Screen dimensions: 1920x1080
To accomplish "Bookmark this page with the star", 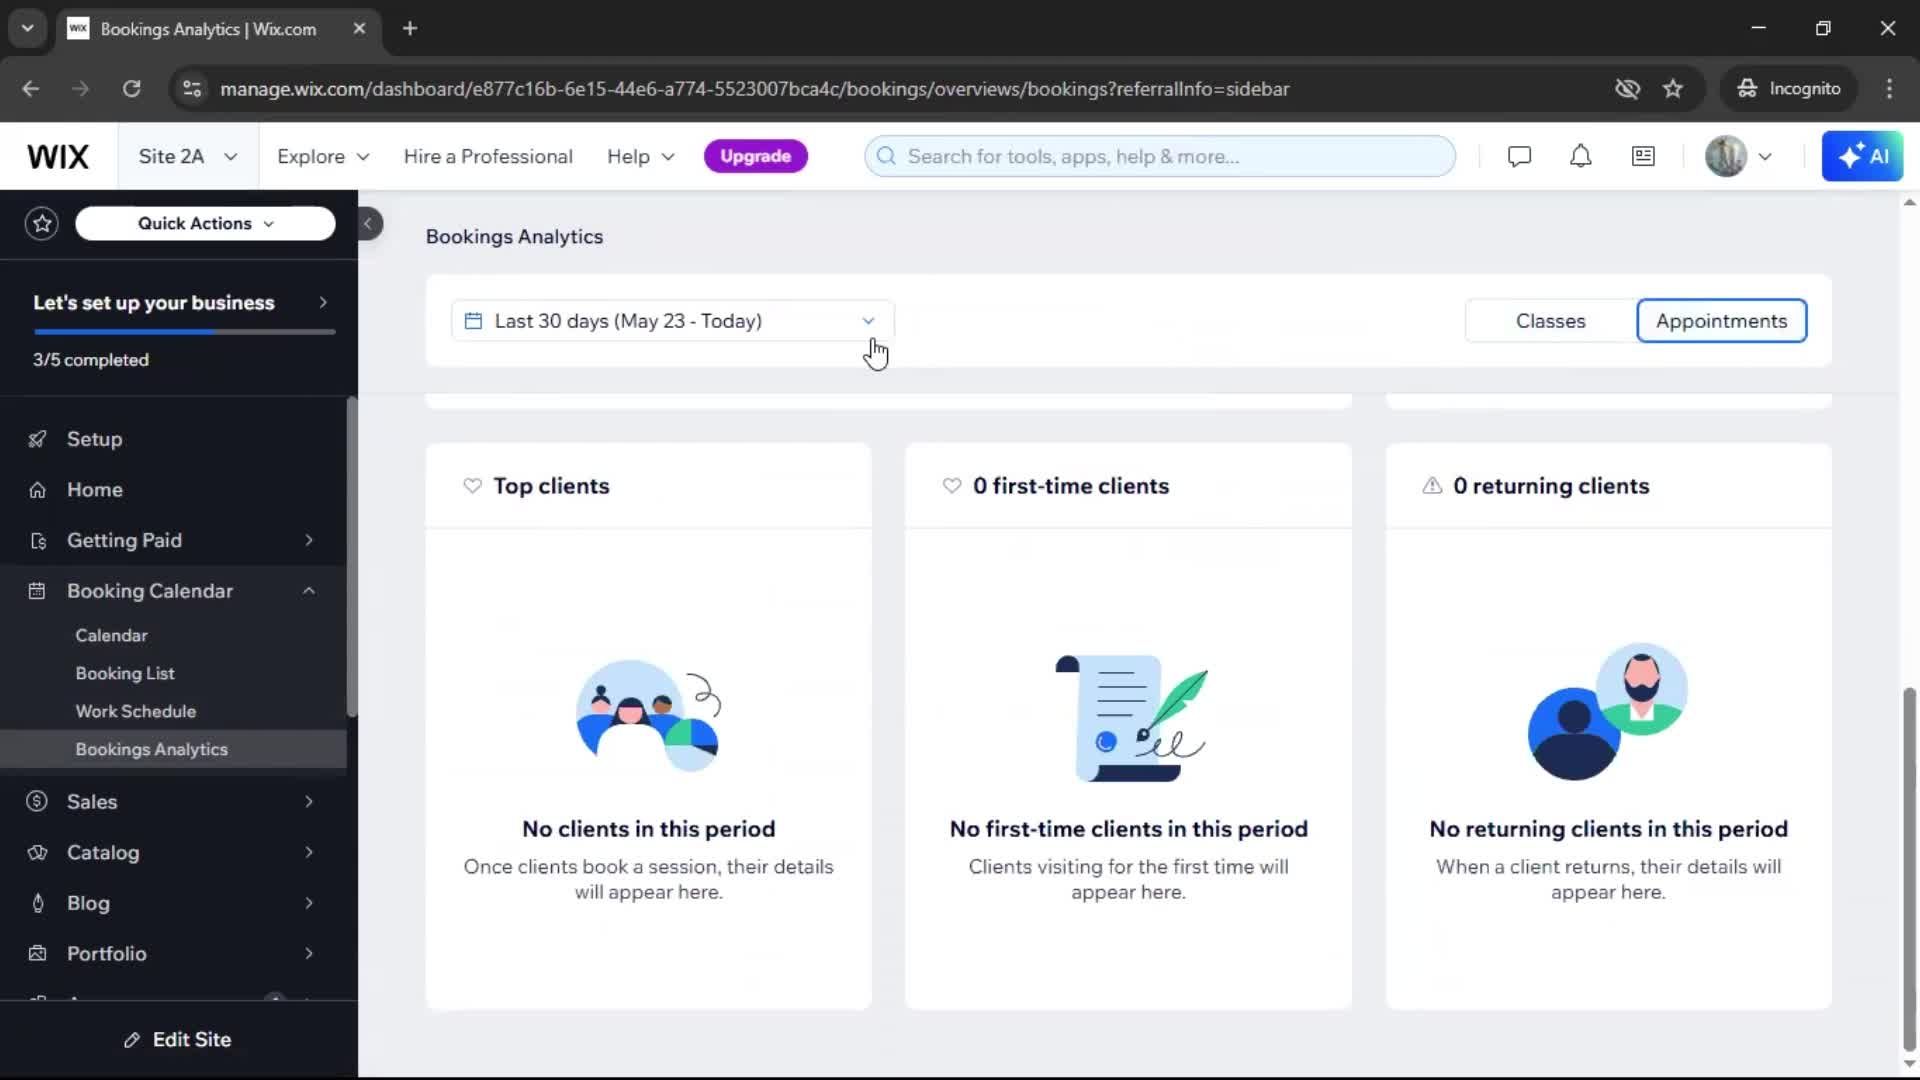I will click(1673, 89).
